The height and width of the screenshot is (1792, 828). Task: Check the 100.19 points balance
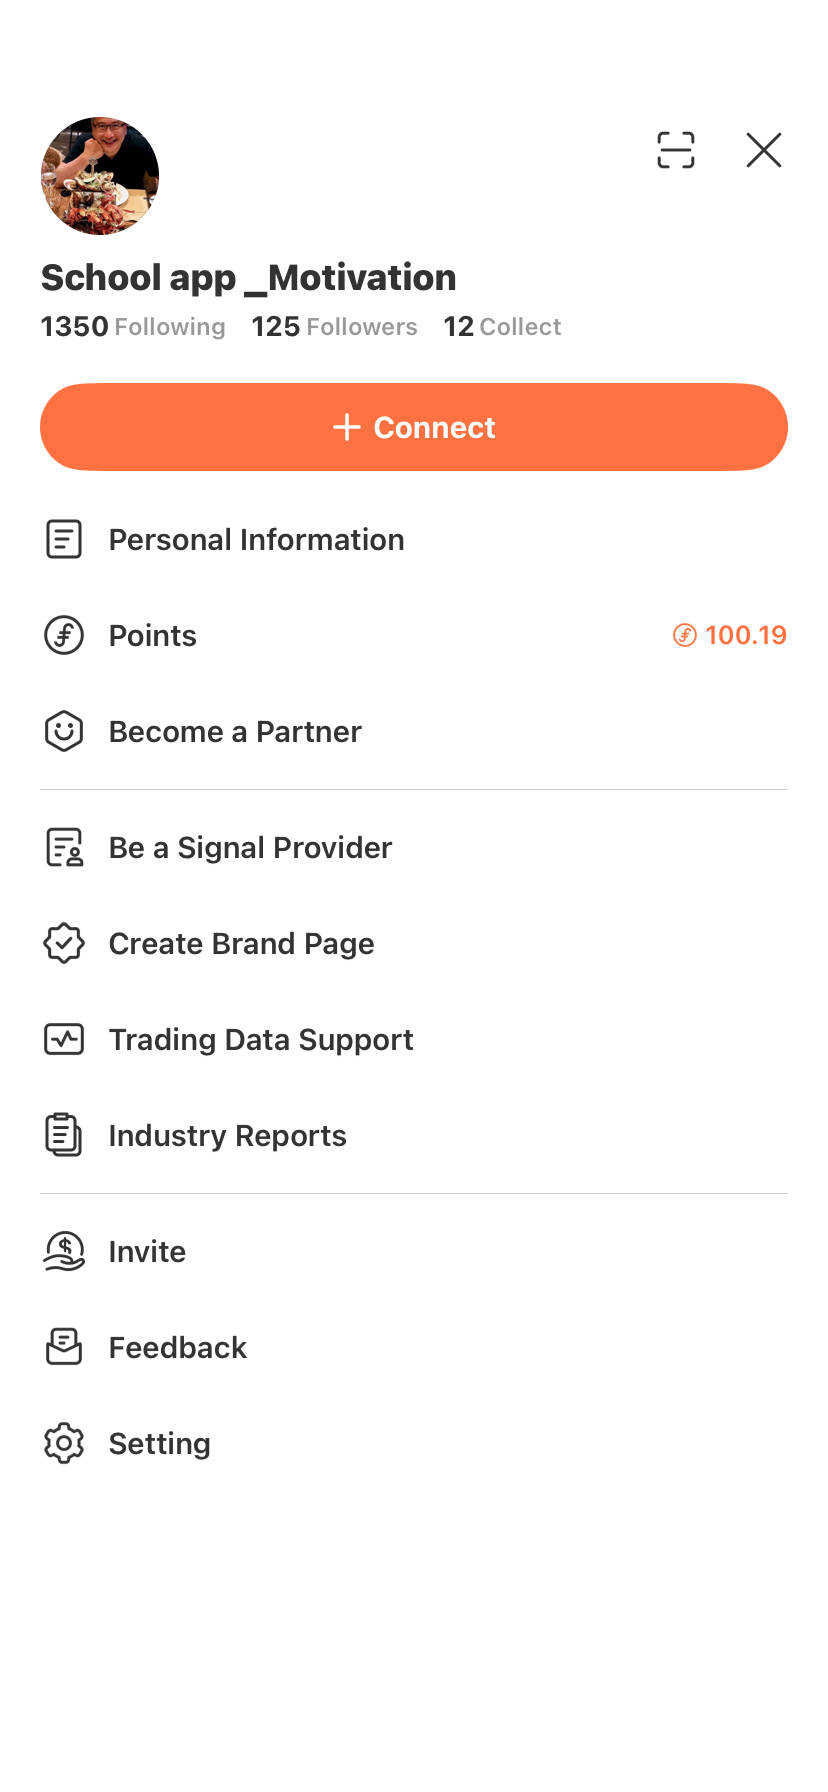[x=730, y=635]
